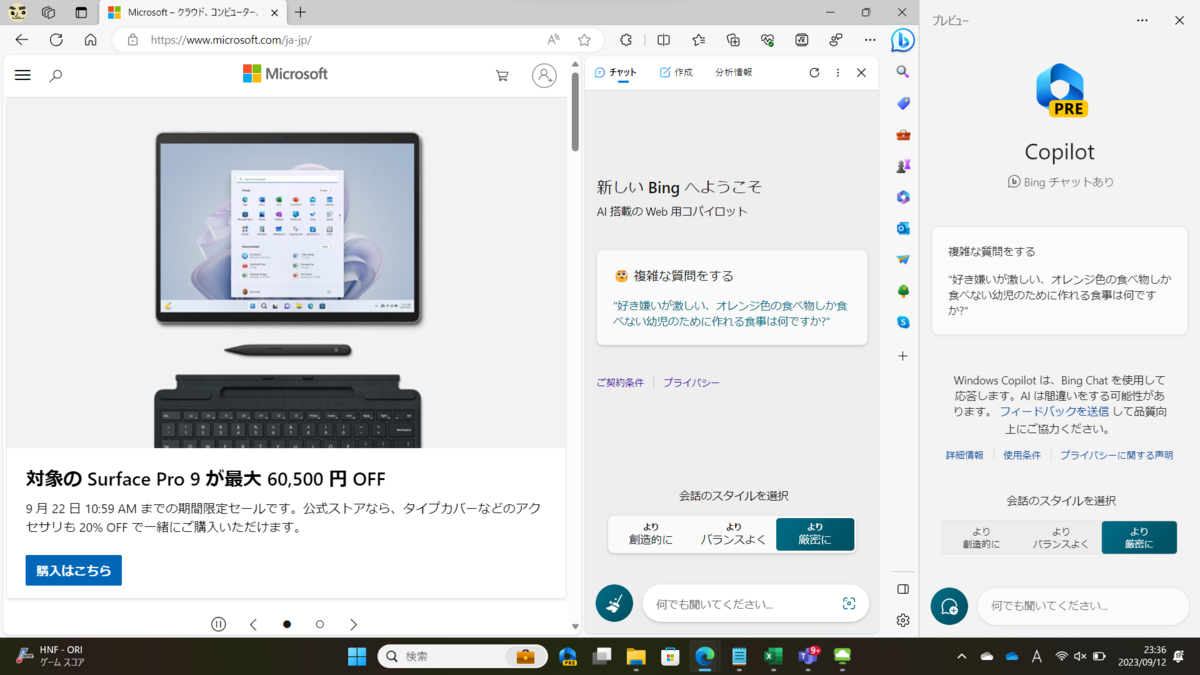Reload the Microsoft page
Image resolution: width=1200 pixels, height=675 pixels.
(56, 40)
